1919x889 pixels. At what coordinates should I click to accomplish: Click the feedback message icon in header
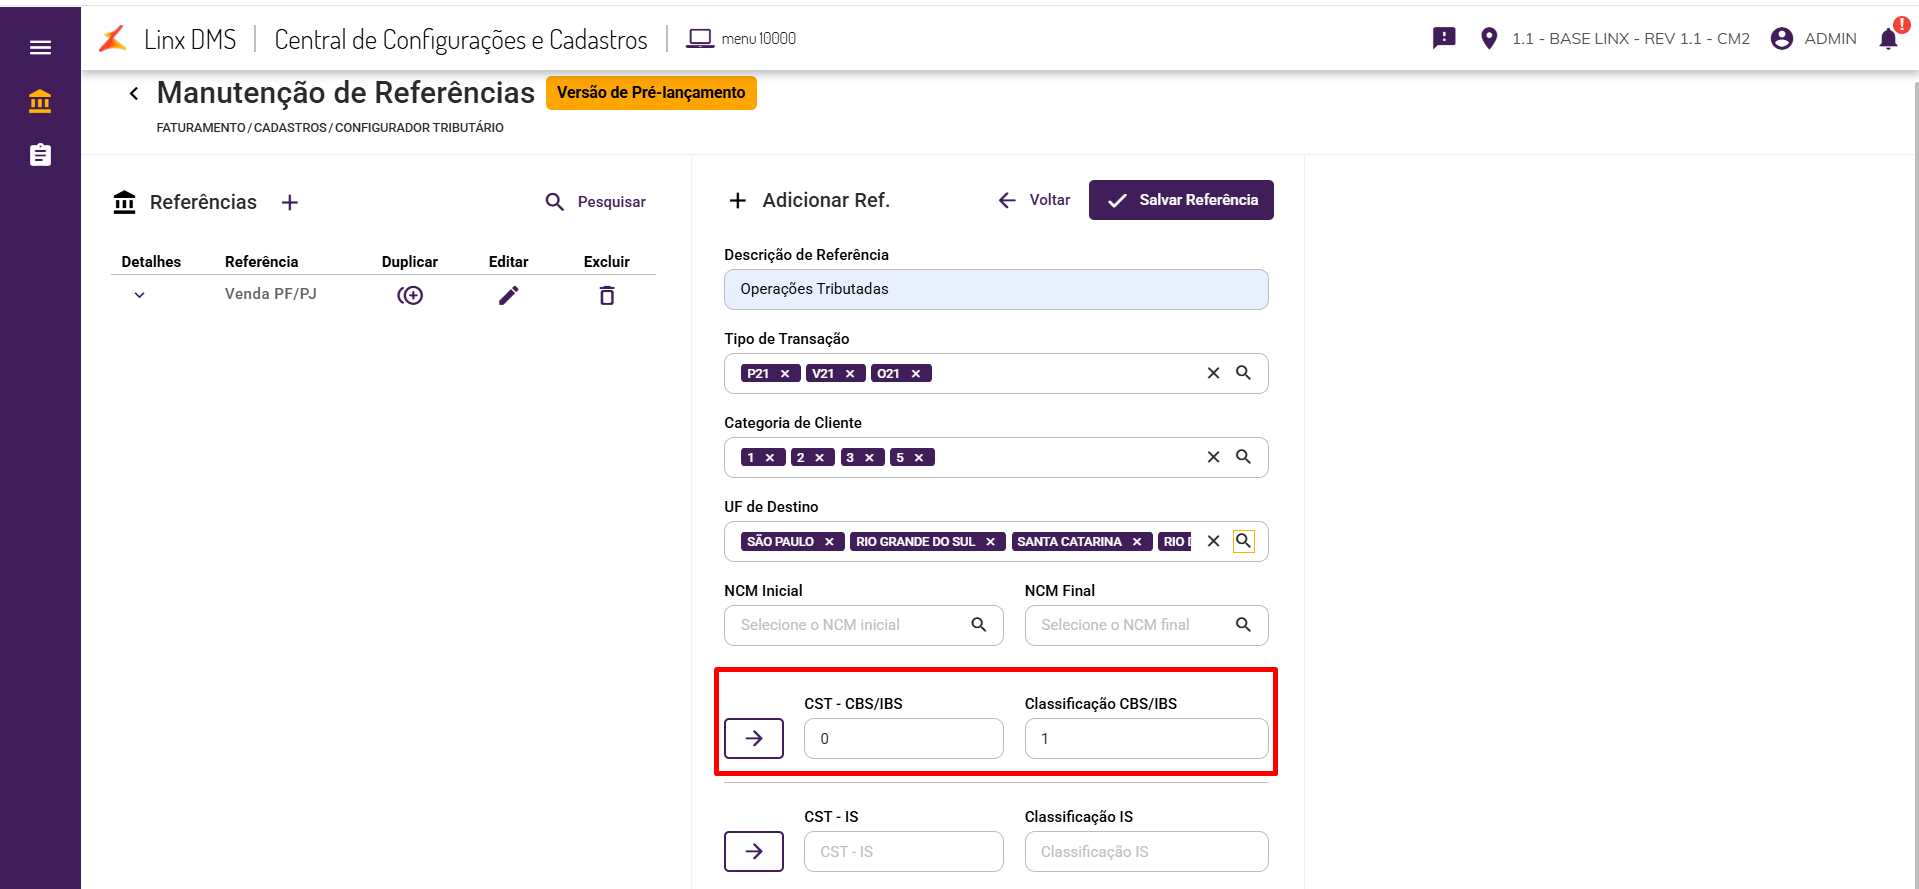tap(1444, 38)
